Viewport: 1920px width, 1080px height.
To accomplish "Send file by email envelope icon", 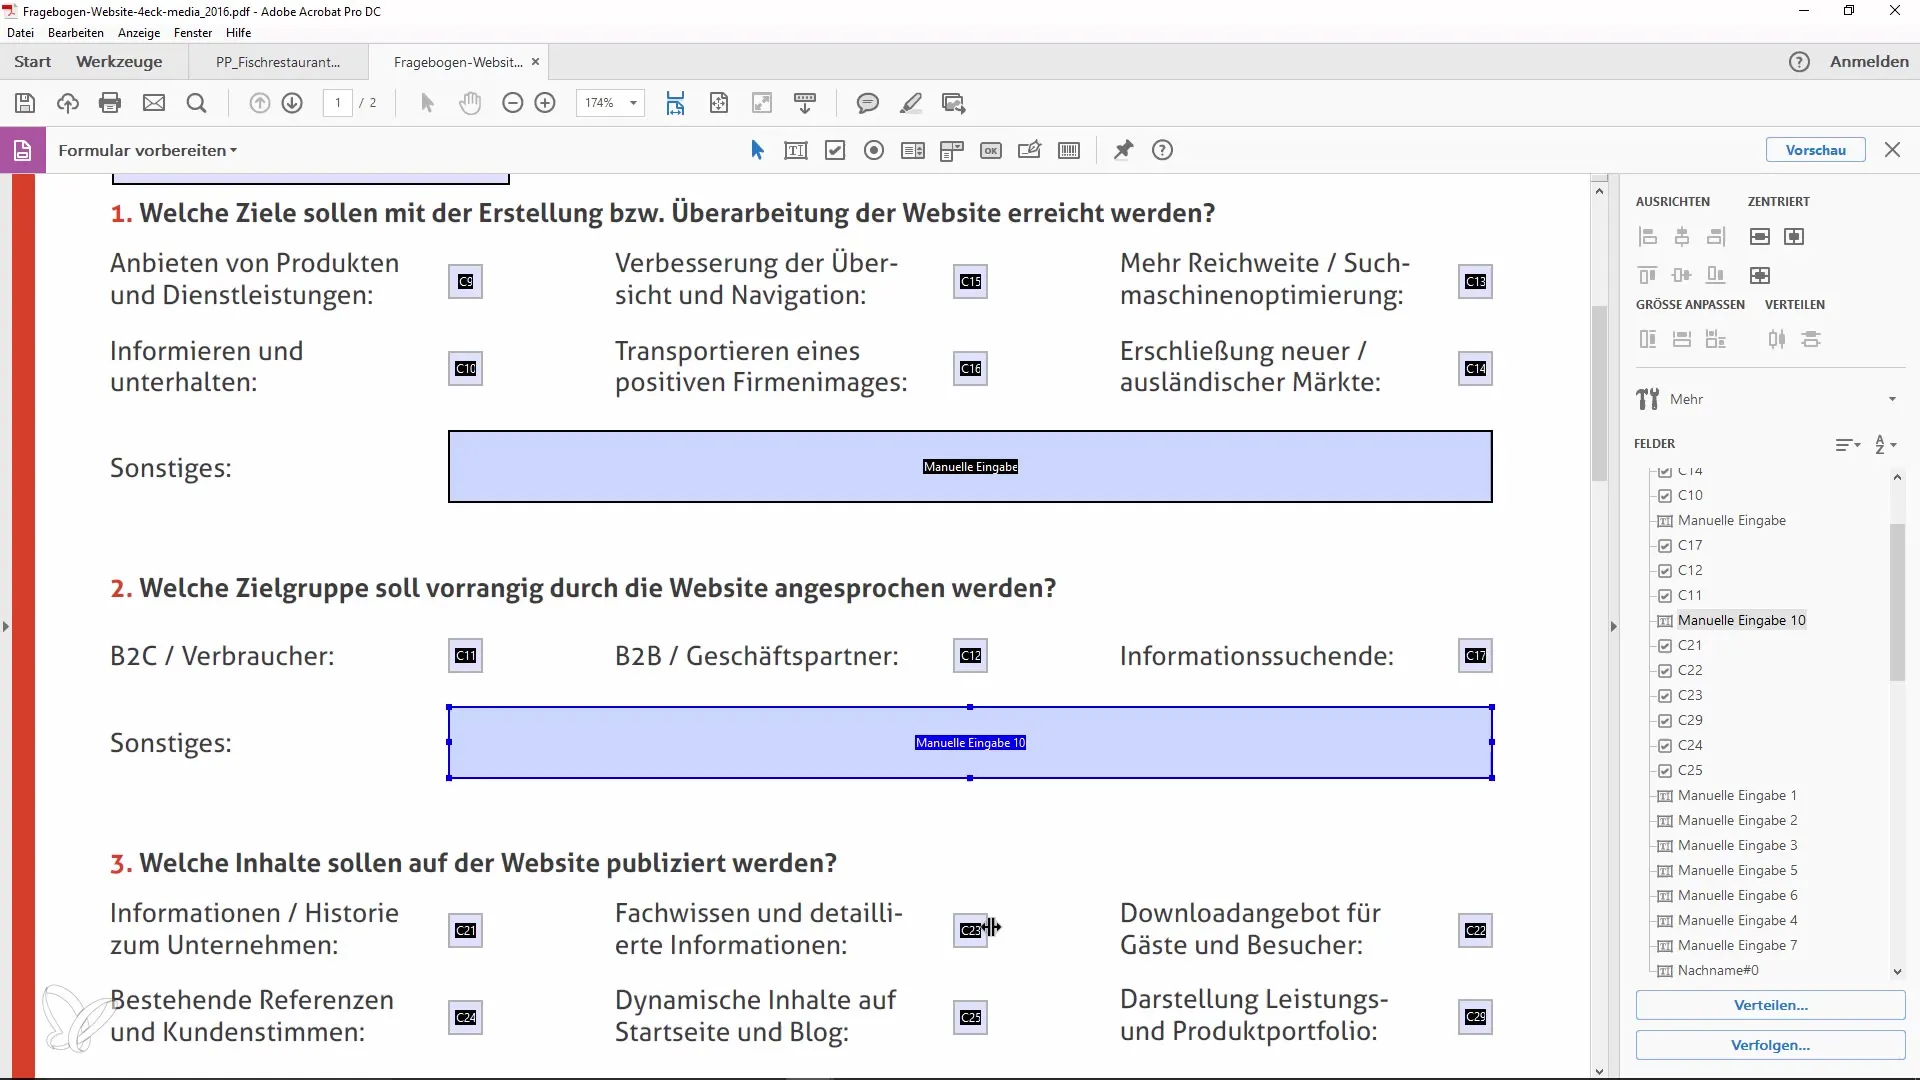I will click(x=153, y=103).
